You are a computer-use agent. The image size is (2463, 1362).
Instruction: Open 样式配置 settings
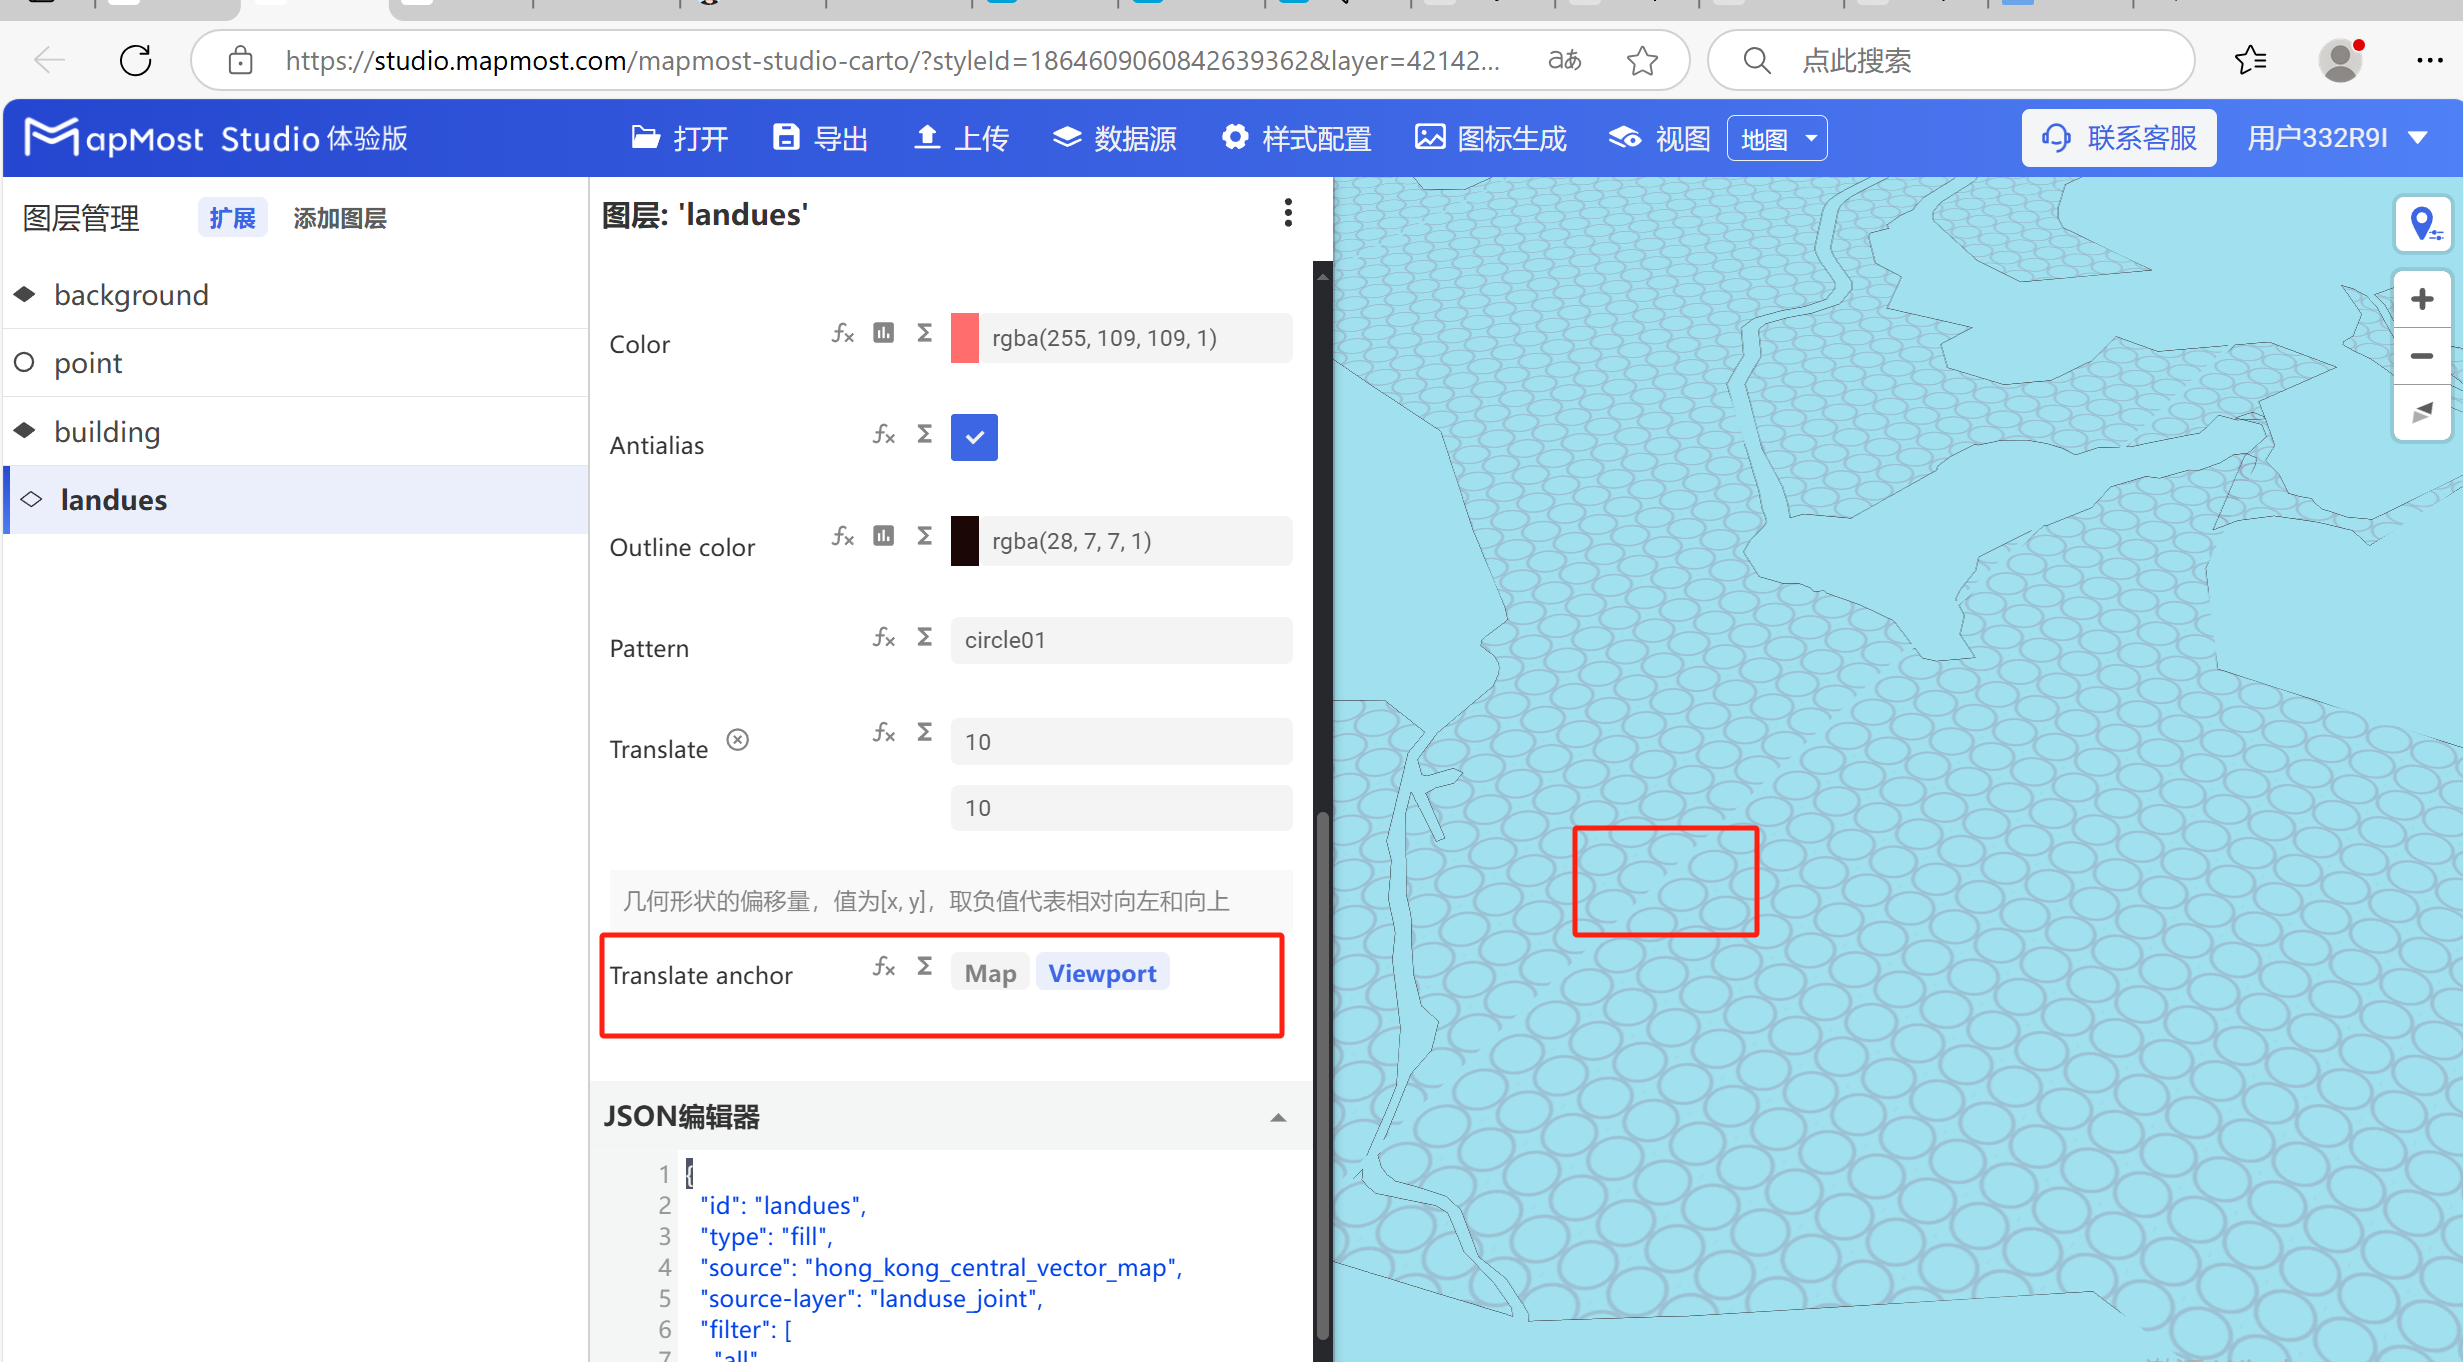pyautogui.click(x=1295, y=138)
